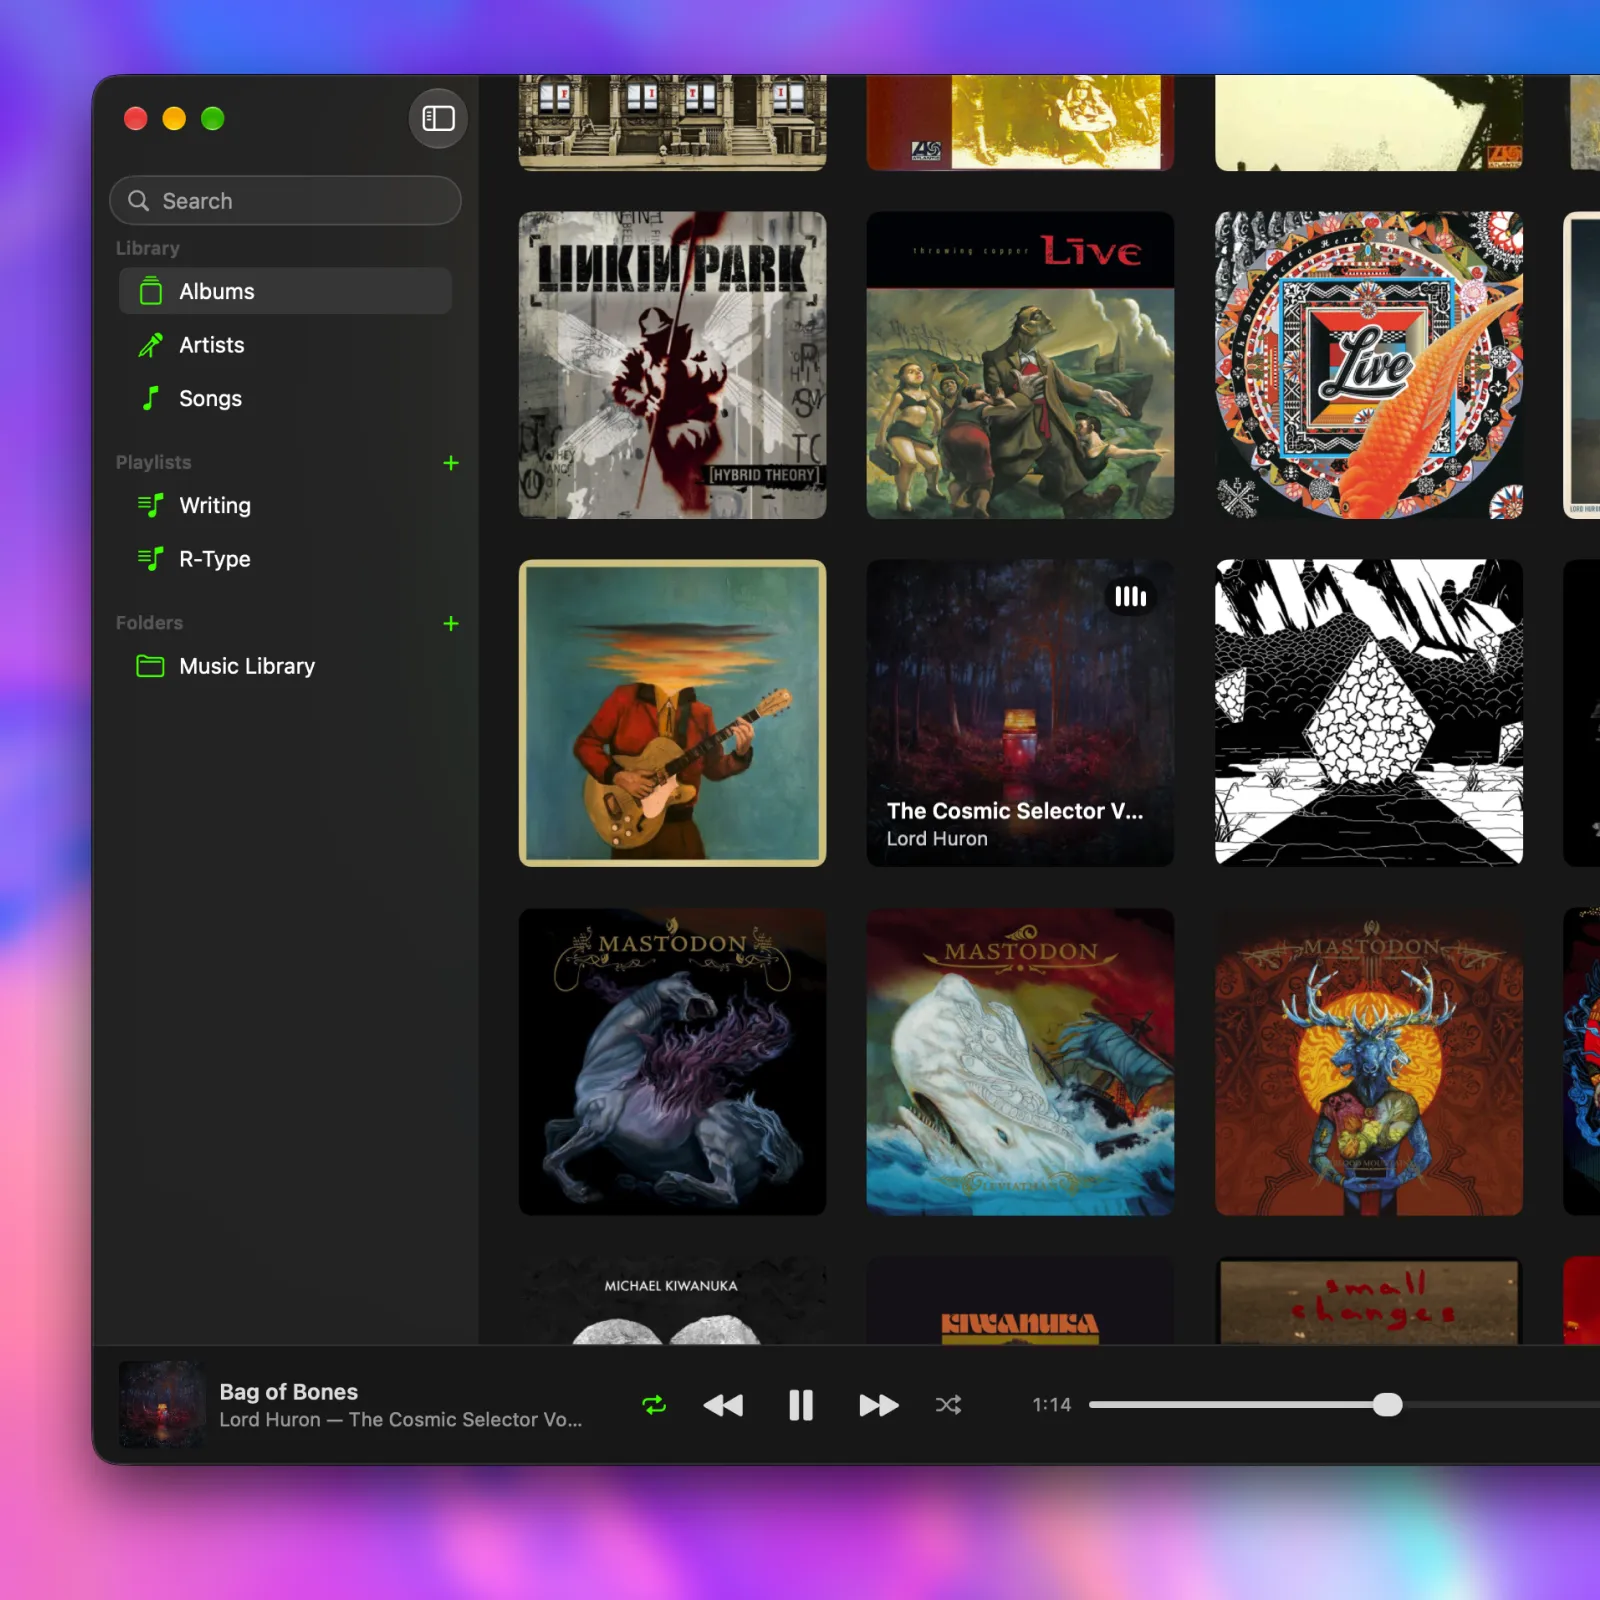Add a new folder with the plus icon
The height and width of the screenshot is (1600, 1600).
pos(451,623)
